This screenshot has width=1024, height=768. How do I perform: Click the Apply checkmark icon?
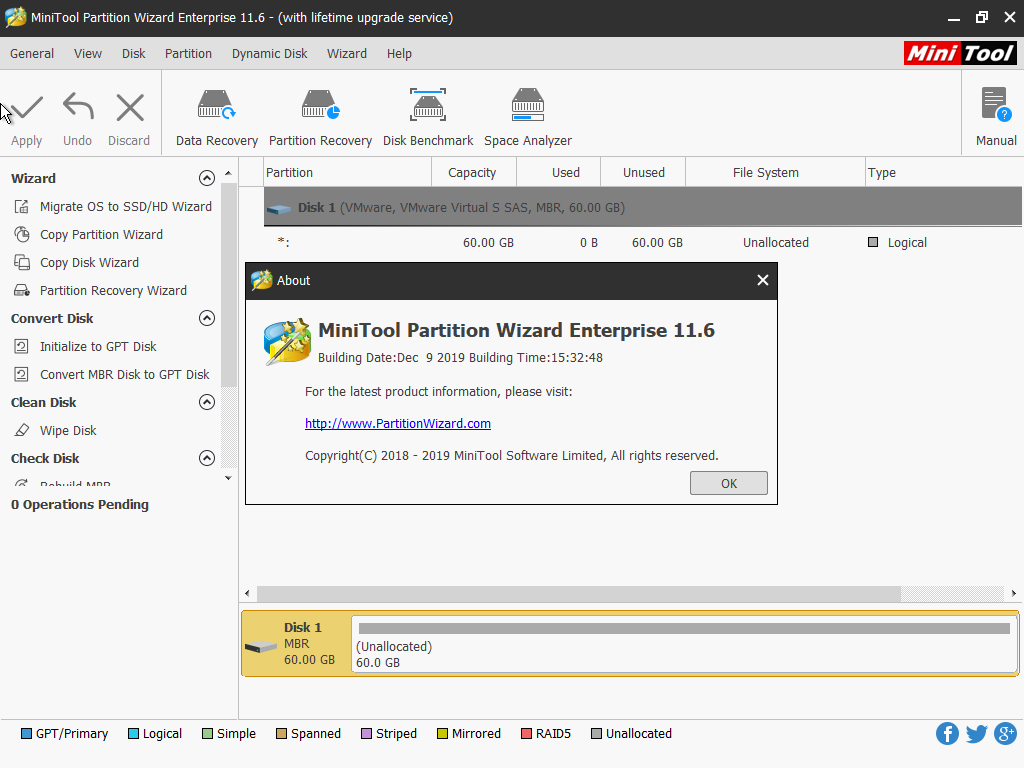point(27,108)
